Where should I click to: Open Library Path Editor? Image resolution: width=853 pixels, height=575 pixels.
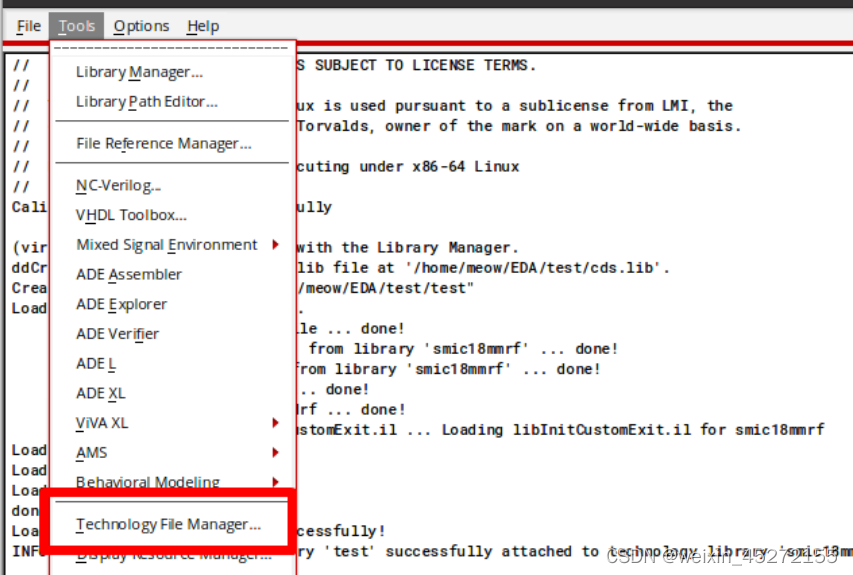[x=146, y=102]
